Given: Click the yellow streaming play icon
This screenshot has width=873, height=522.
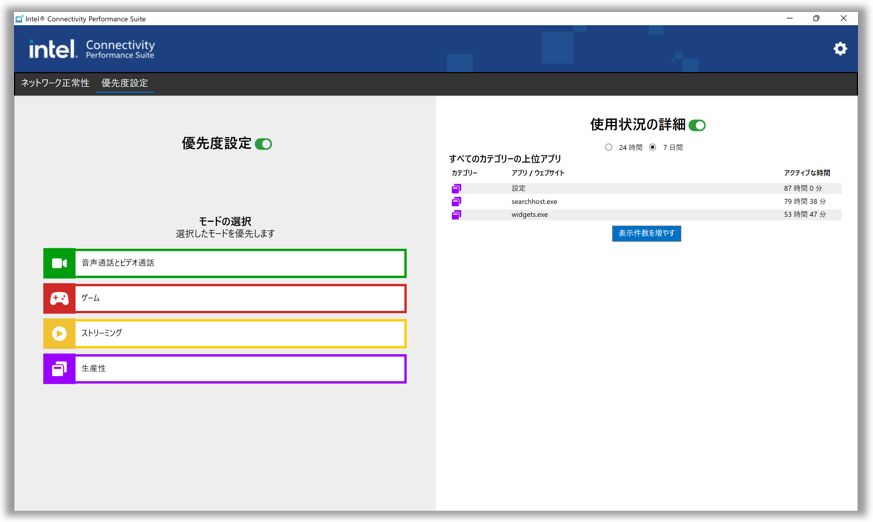Looking at the screenshot, I should (59, 333).
